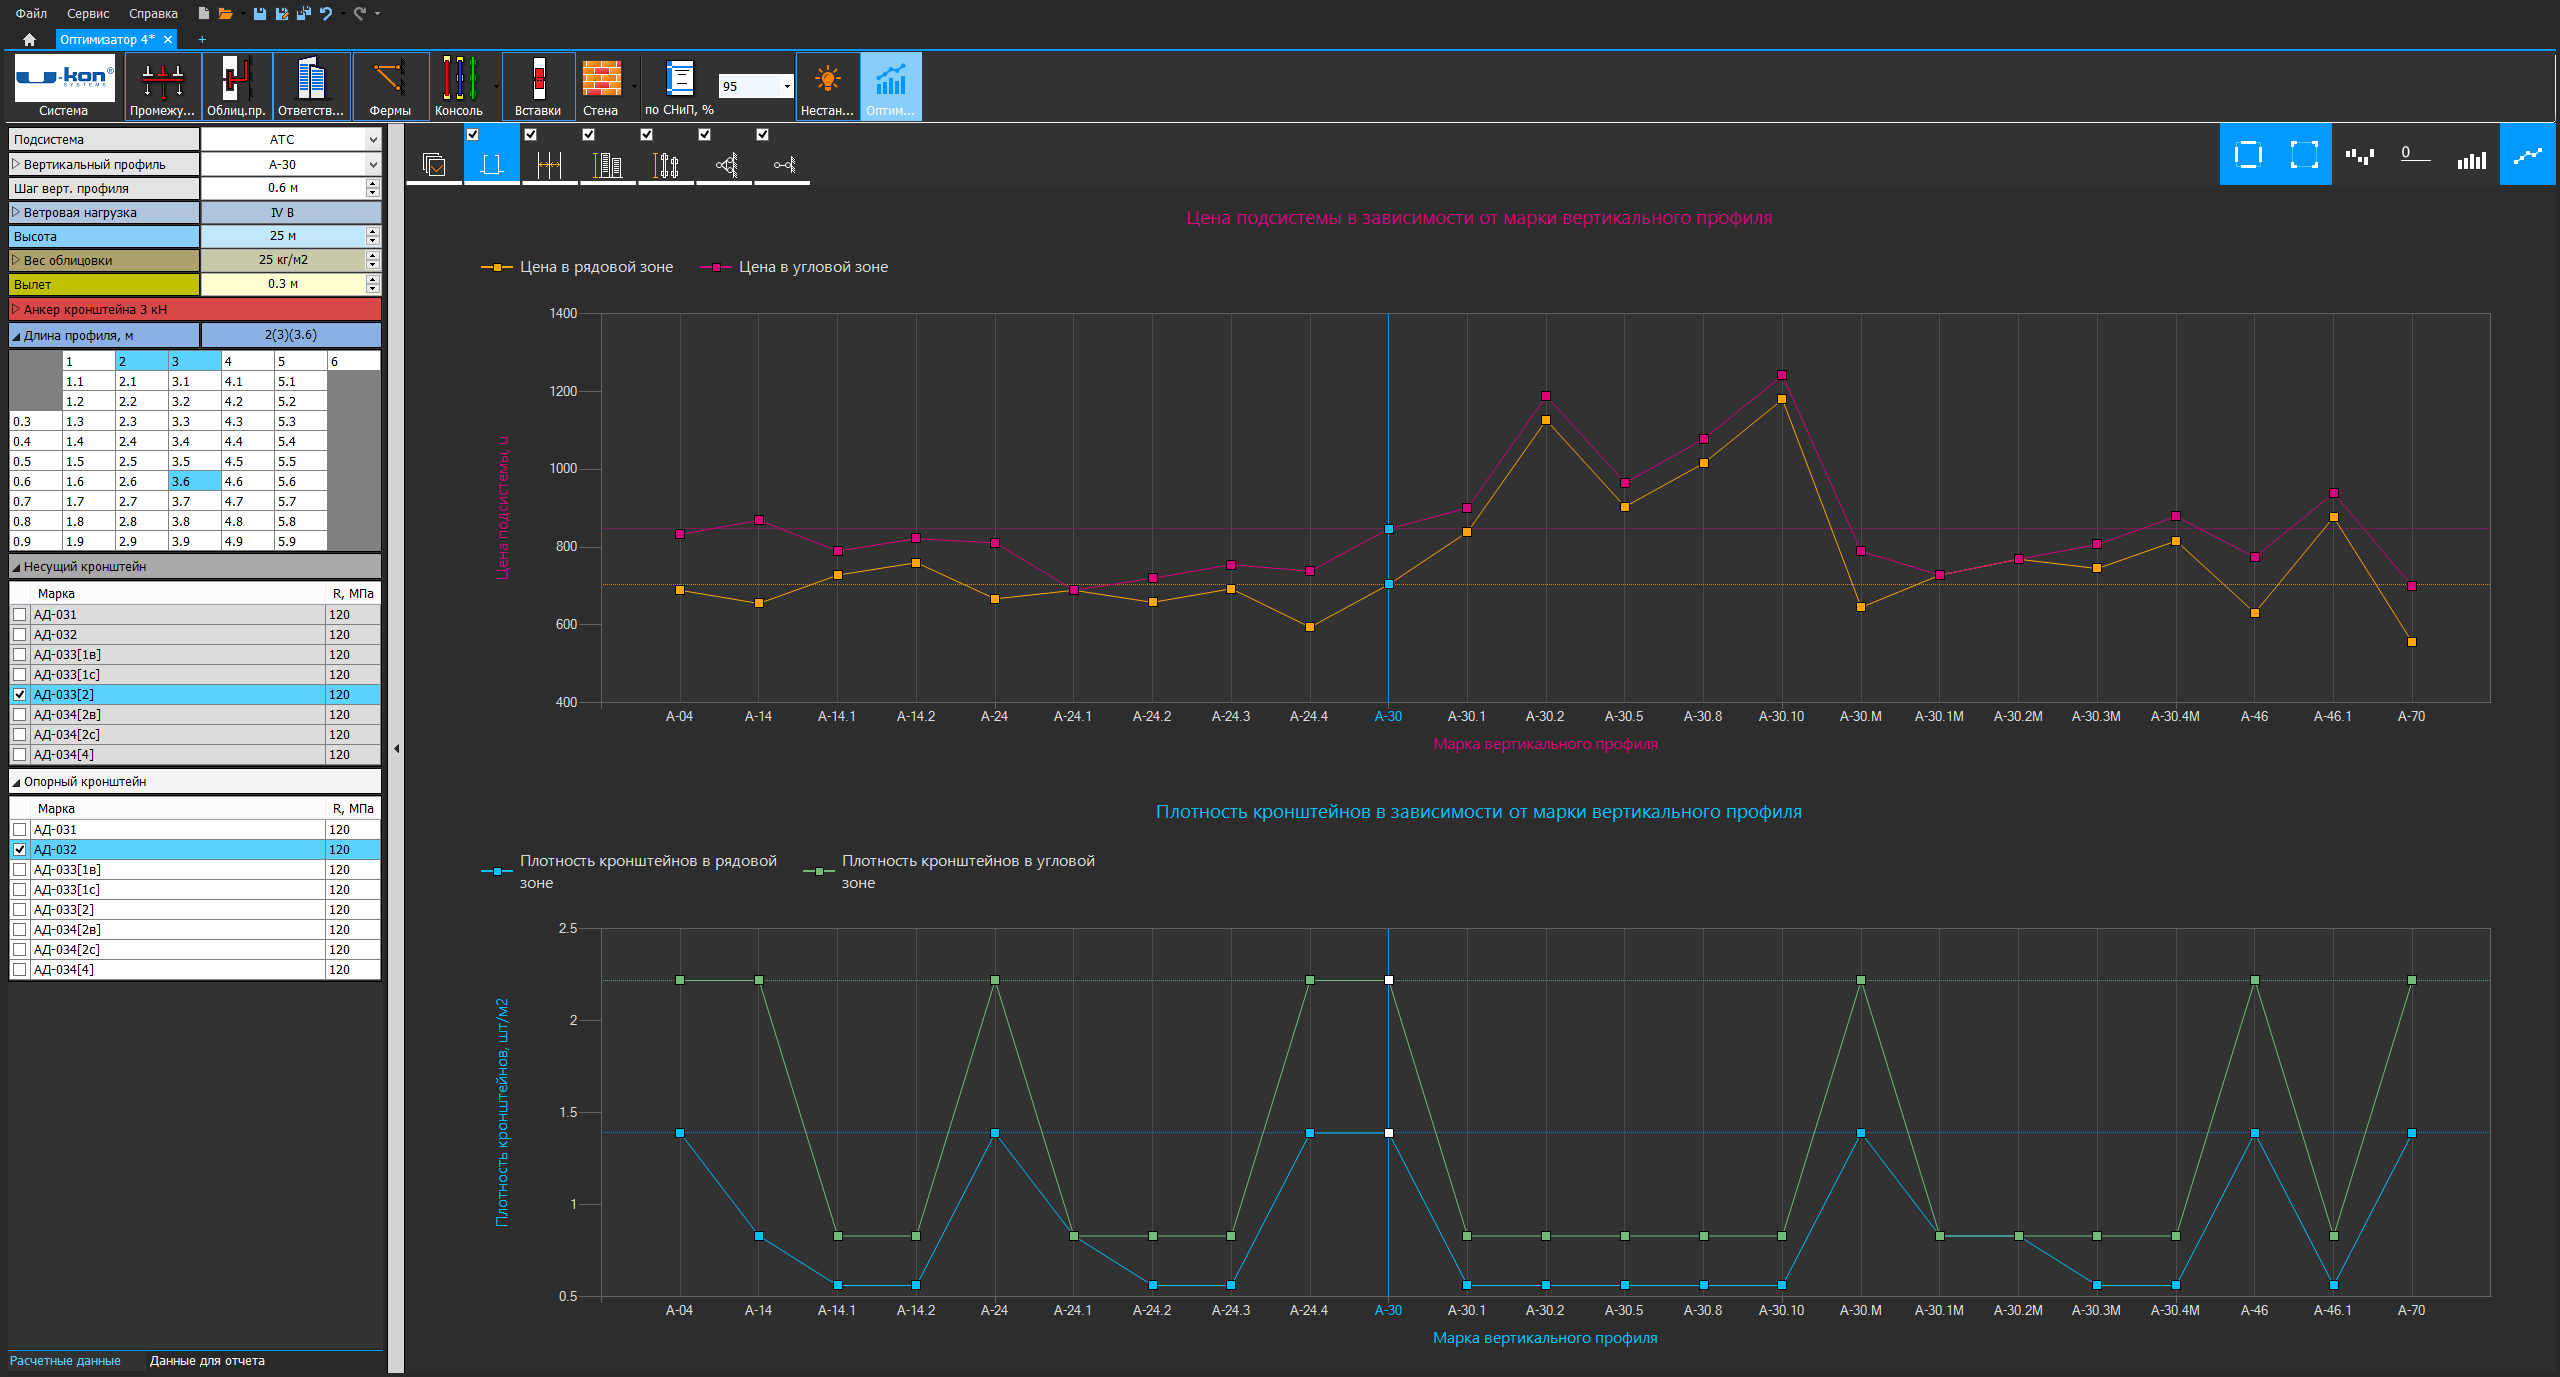Switch to Данные для отчета bottom tab
Screen dimensions: 2560x1377
pyautogui.click(x=207, y=1361)
